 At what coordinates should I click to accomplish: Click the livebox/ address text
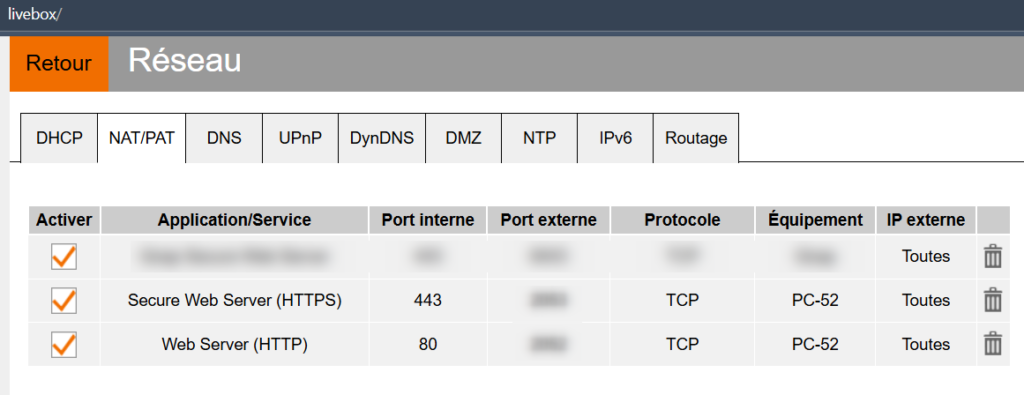pos(34,13)
